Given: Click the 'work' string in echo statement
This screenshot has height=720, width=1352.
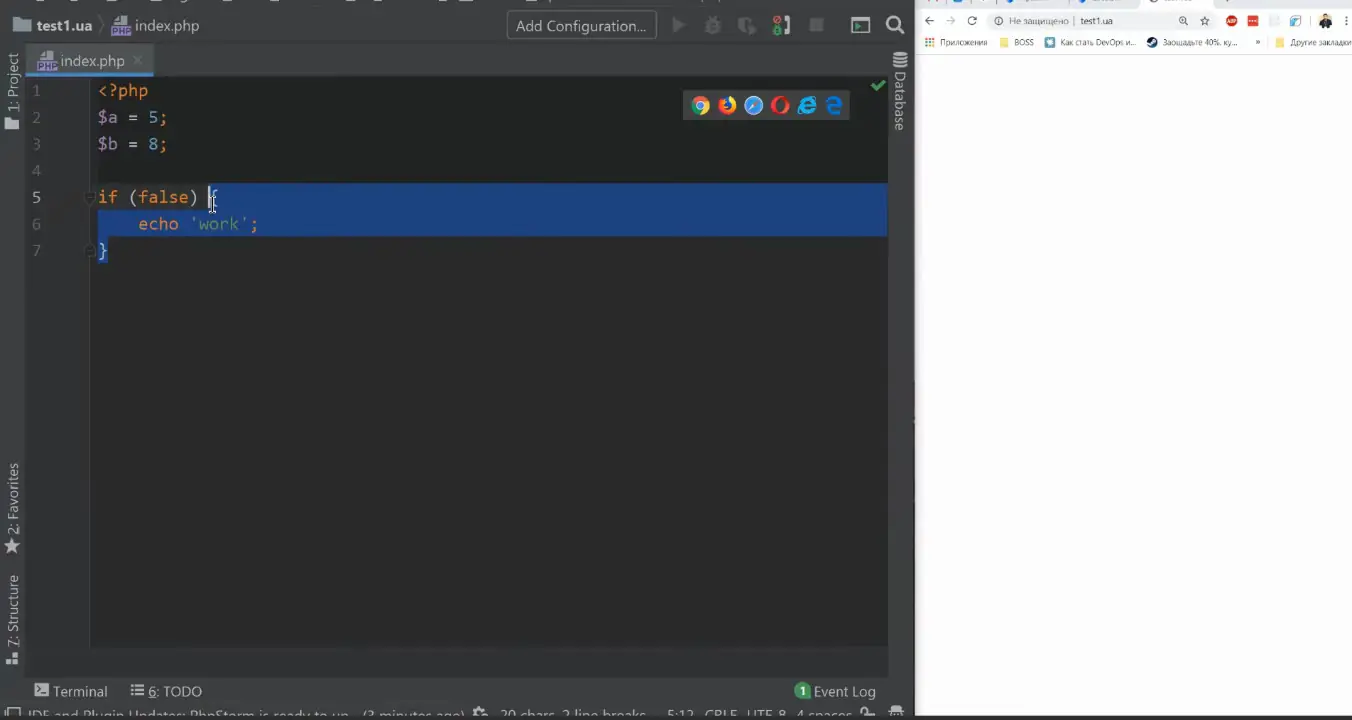Looking at the screenshot, I should click(x=218, y=224).
